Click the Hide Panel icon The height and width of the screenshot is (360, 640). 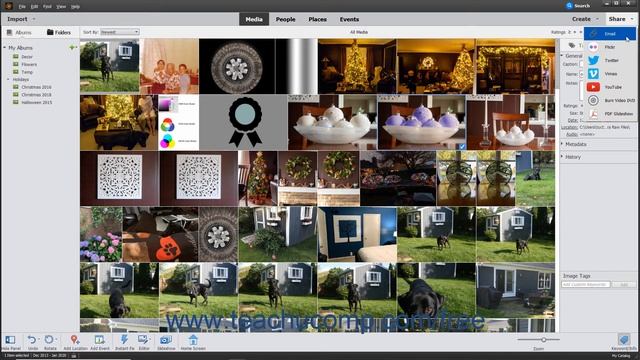tap(10, 340)
